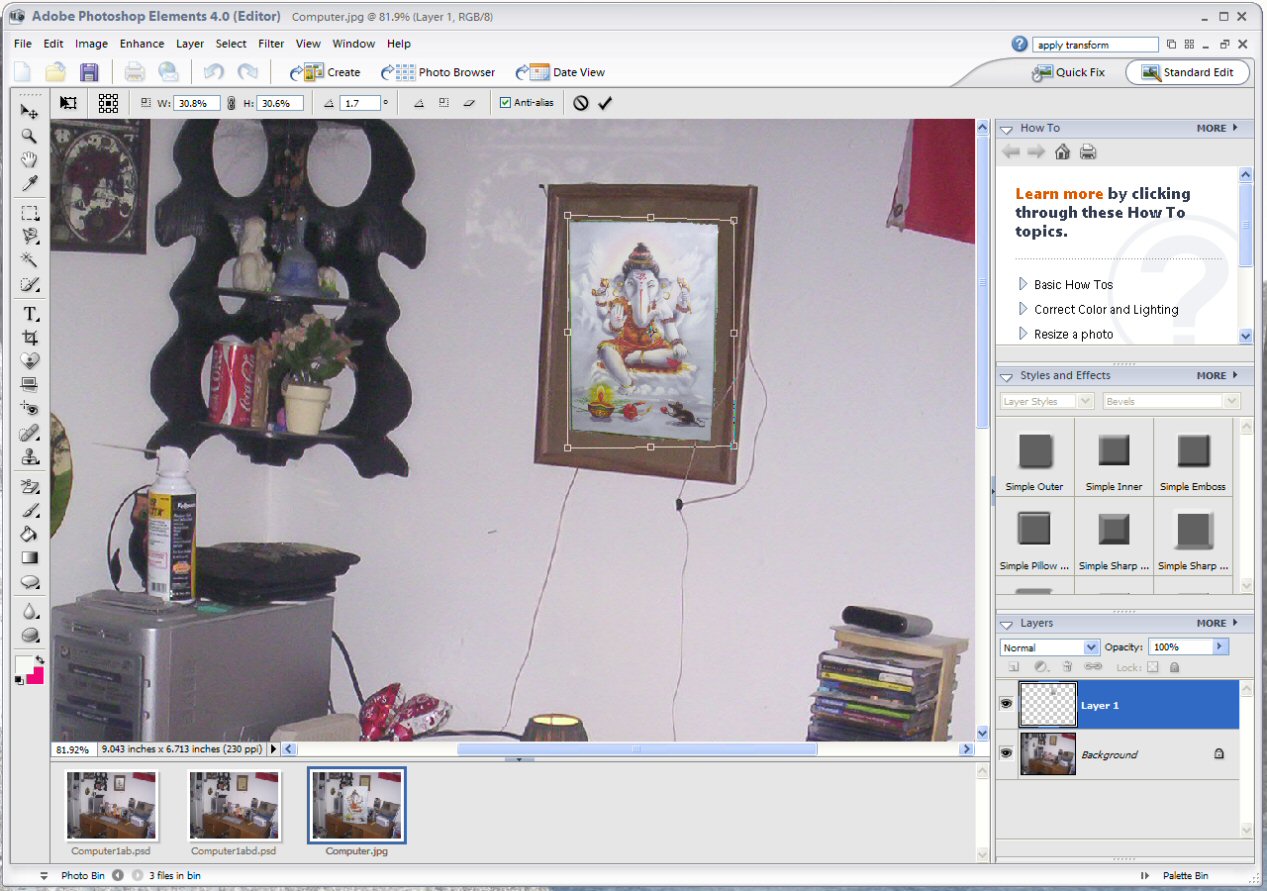Open the Layer menu
The width and height of the screenshot is (1267, 891).
click(x=190, y=44)
